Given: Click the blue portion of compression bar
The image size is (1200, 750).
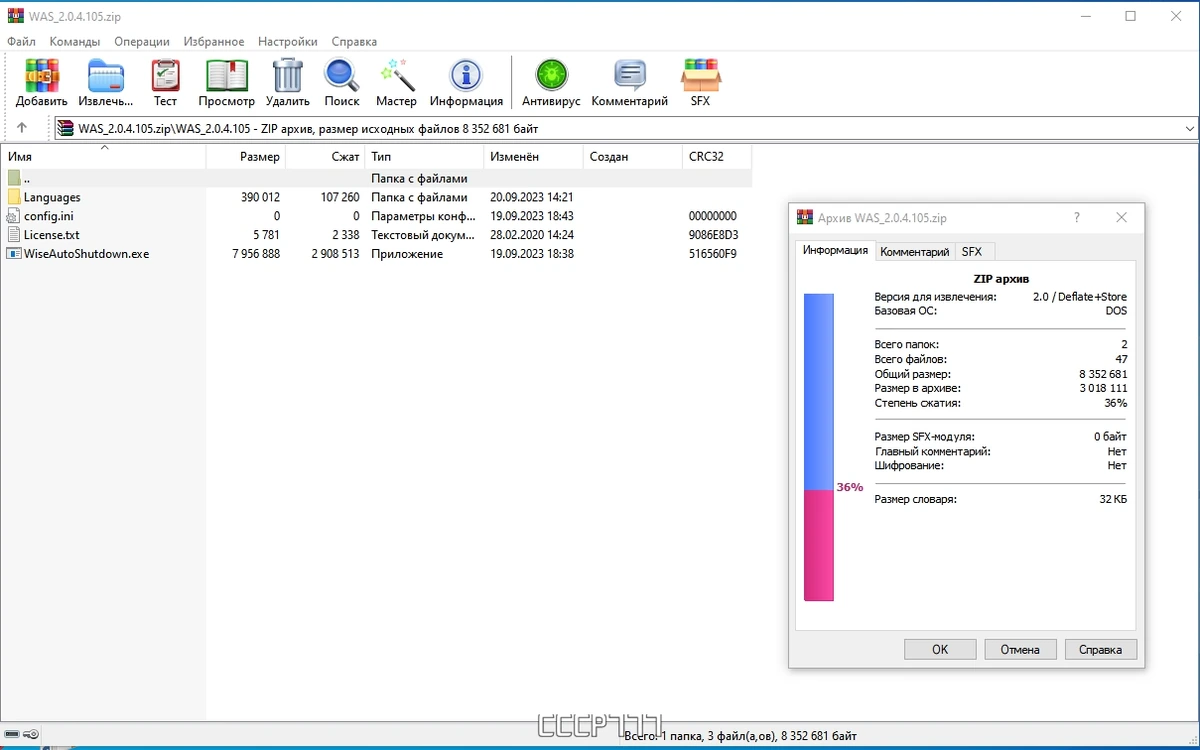Looking at the screenshot, I should point(819,391).
